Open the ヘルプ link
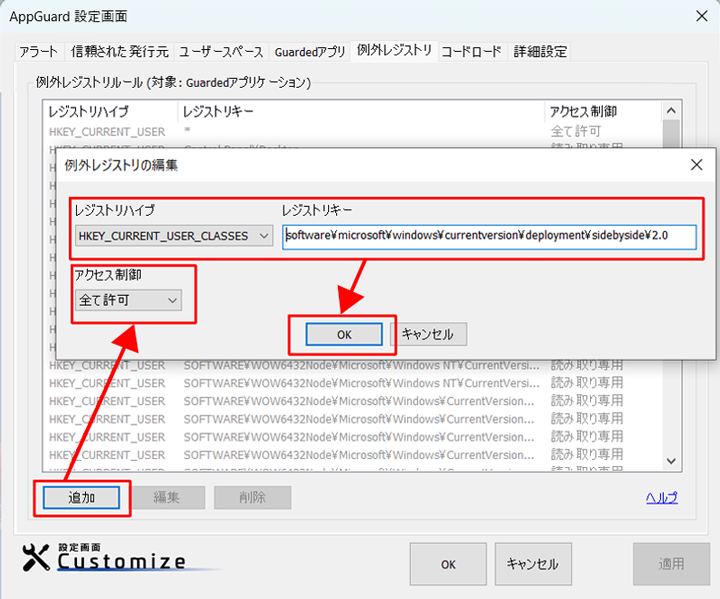 661,498
